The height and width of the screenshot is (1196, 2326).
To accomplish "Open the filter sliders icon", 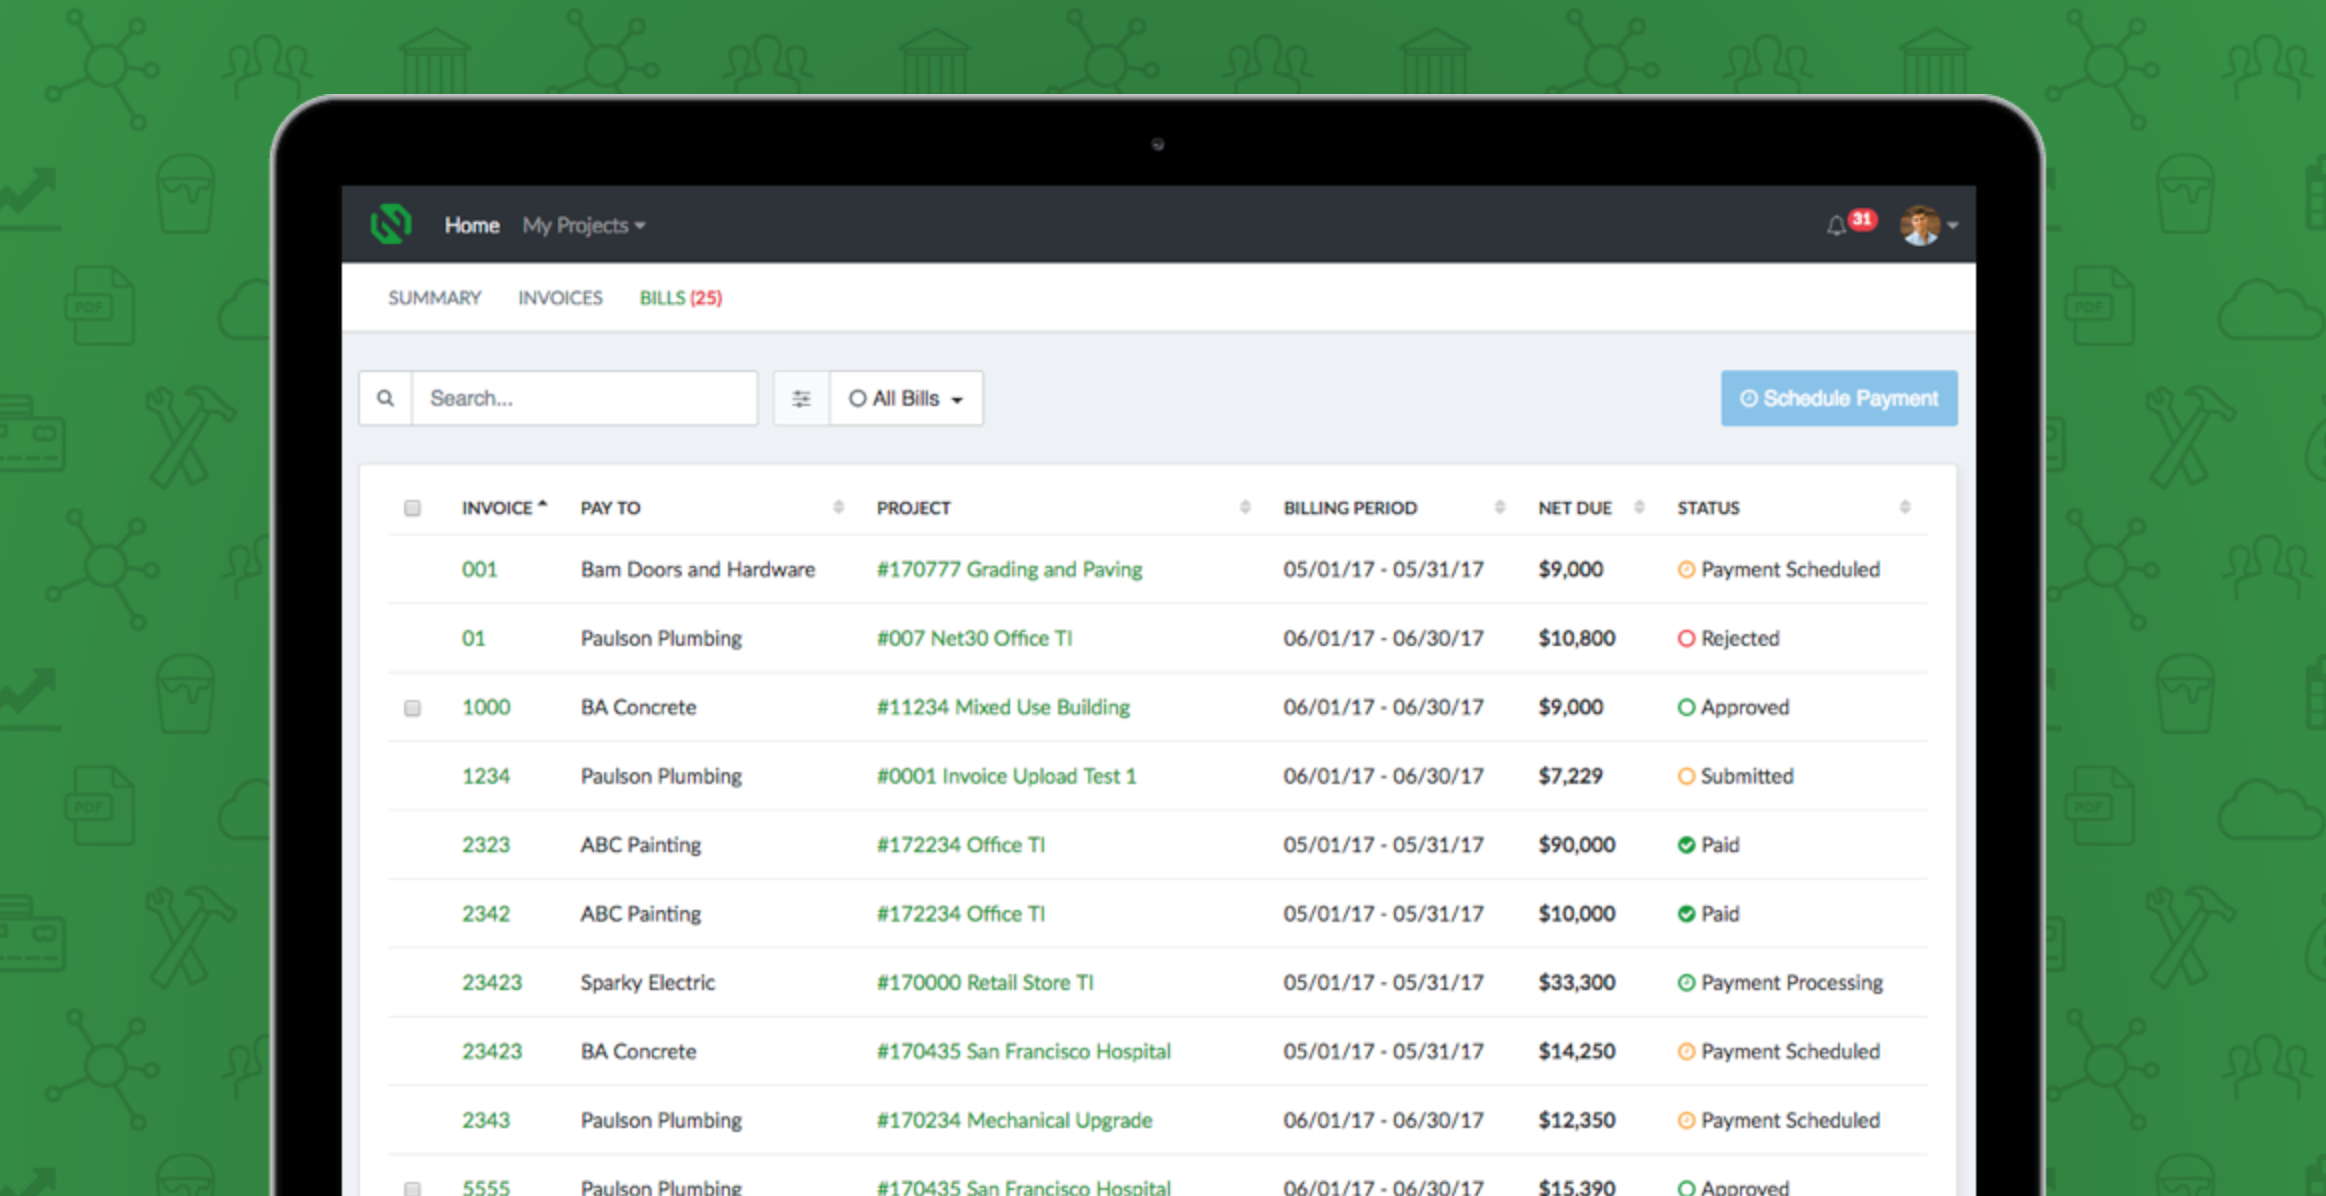I will (801, 399).
